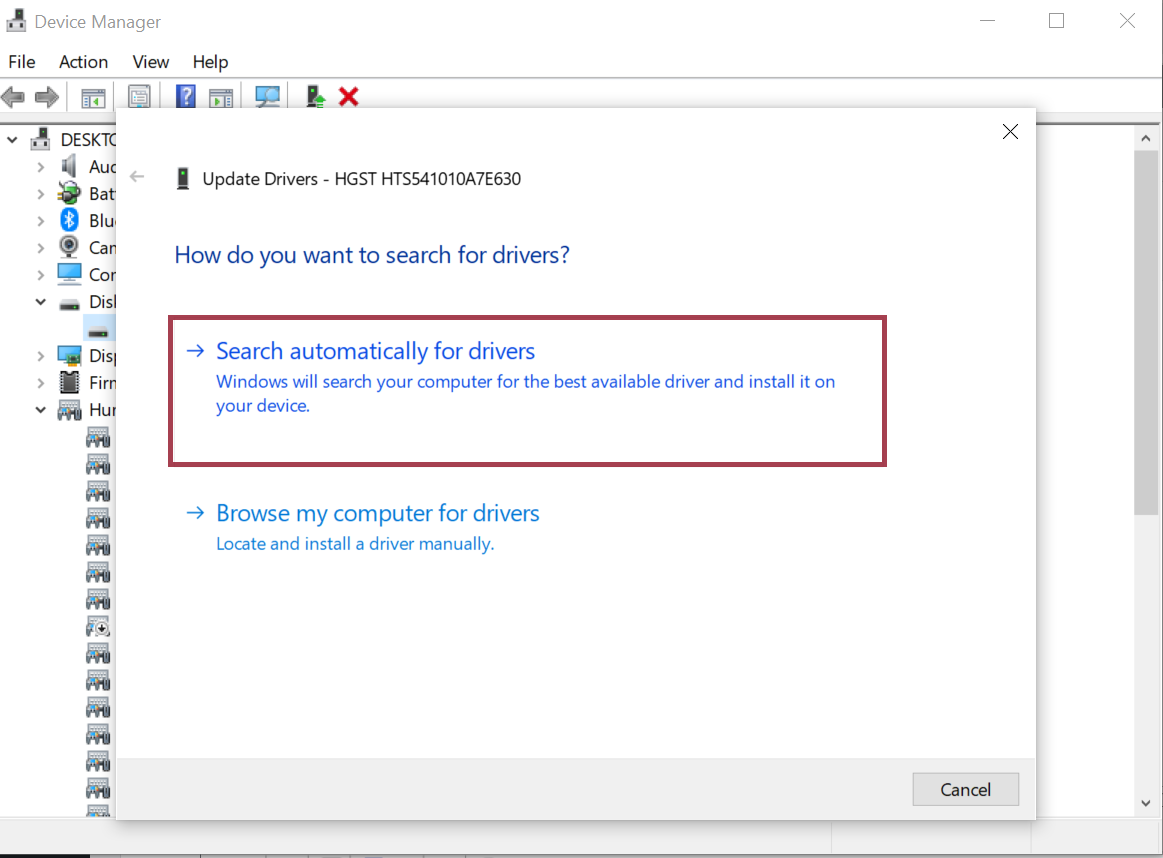Click the Bluetooth category icon
The image size is (1163, 858).
tap(69, 220)
